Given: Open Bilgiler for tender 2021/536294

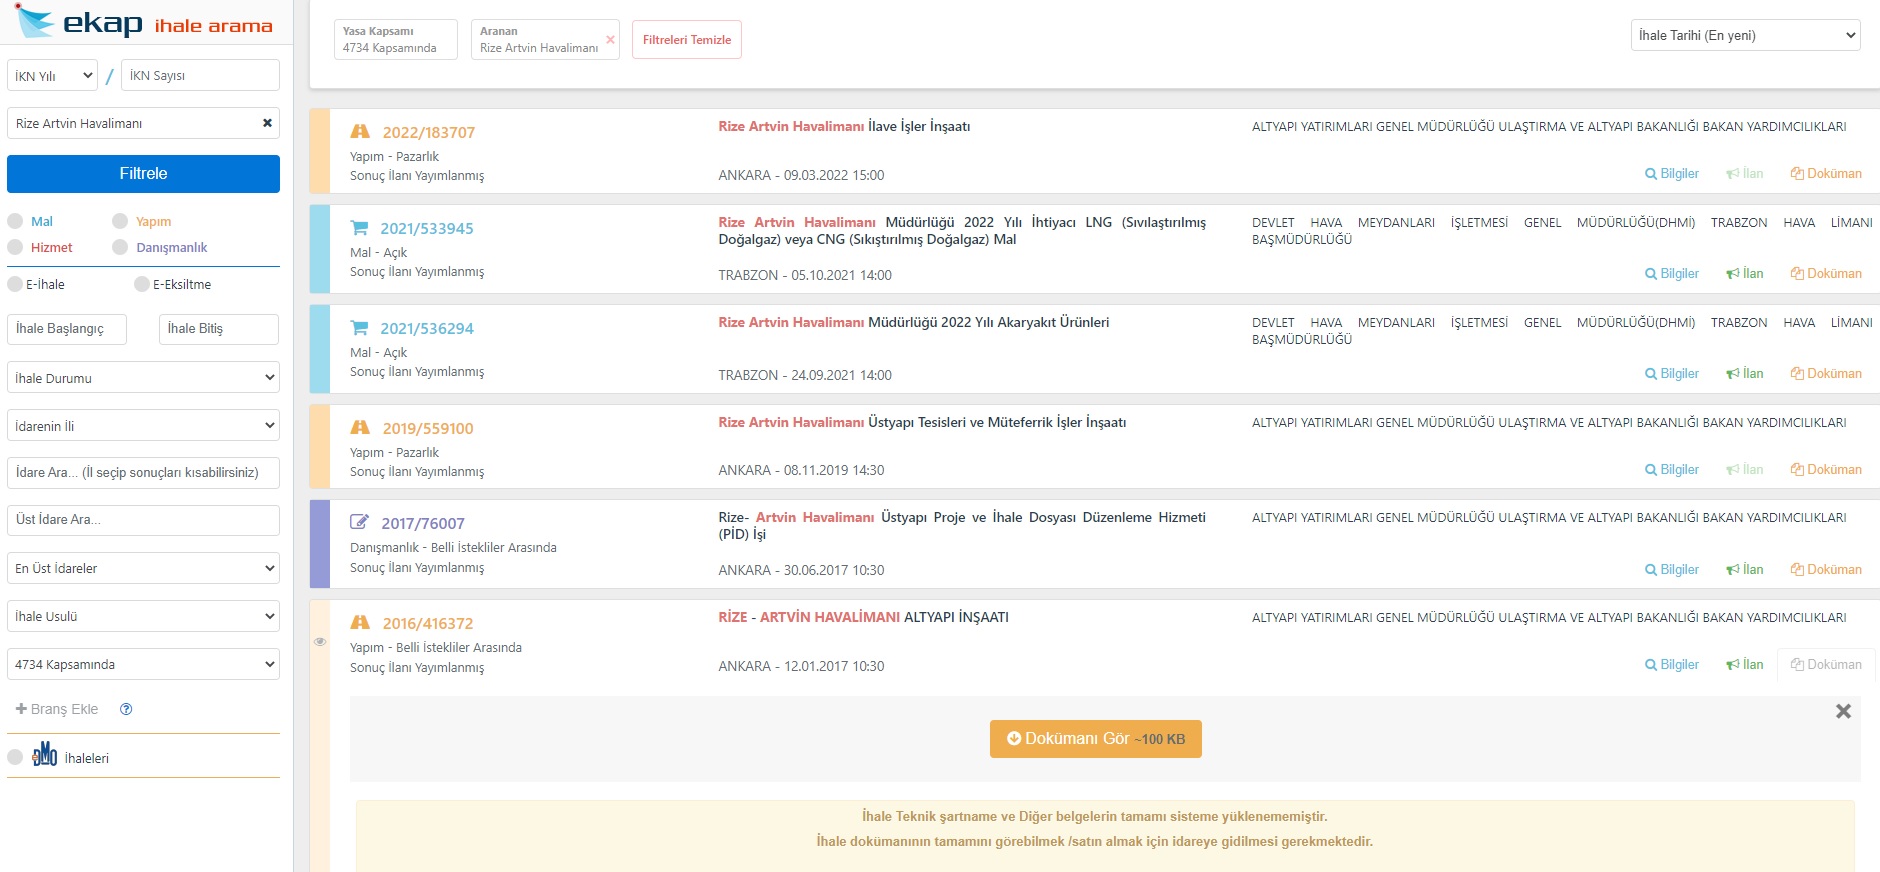Looking at the screenshot, I should coord(1672,373).
